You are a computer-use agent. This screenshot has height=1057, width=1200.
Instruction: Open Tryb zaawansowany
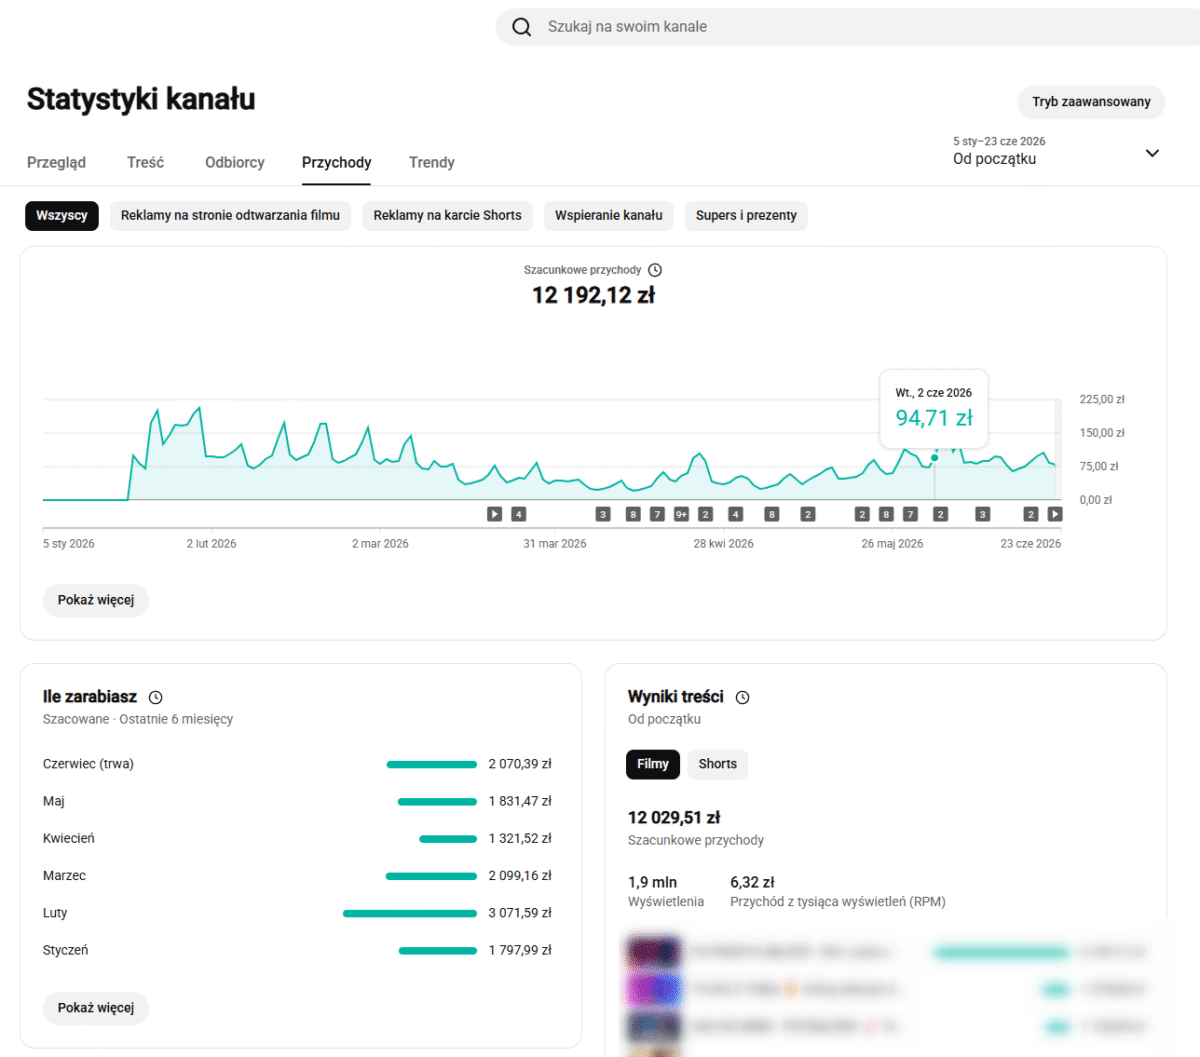(x=1091, y=102)
